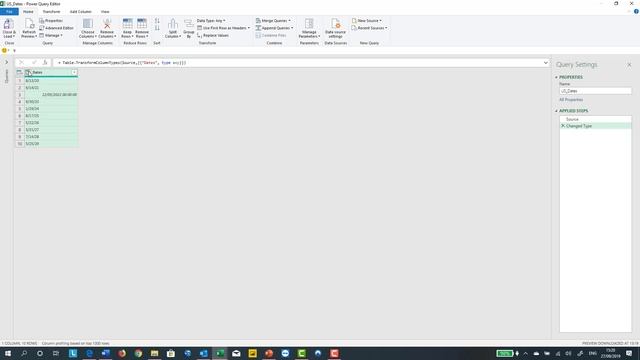Edit the query Name field
This screenshot has width=640, height=360.
595,91
